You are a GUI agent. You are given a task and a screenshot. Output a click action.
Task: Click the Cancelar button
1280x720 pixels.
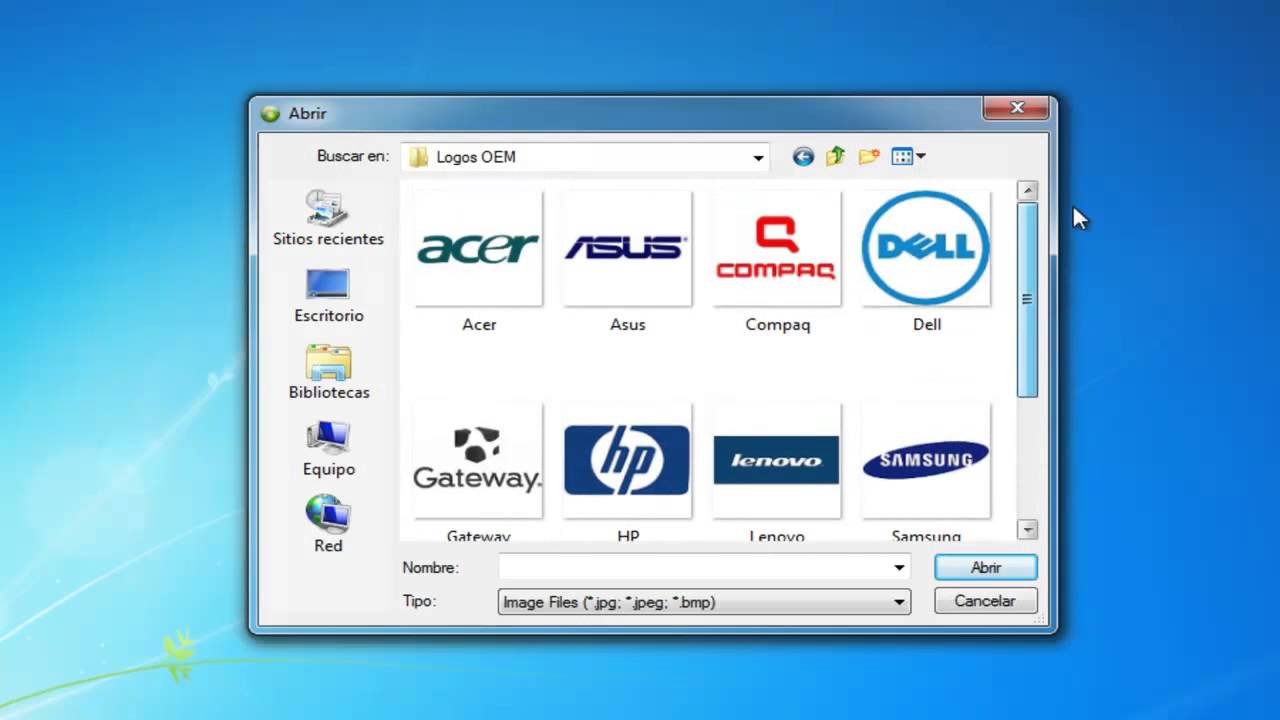pos(985,601)
